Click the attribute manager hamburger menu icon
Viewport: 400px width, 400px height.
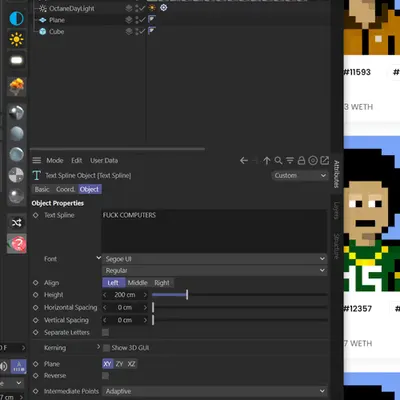[x=37, y=161]
